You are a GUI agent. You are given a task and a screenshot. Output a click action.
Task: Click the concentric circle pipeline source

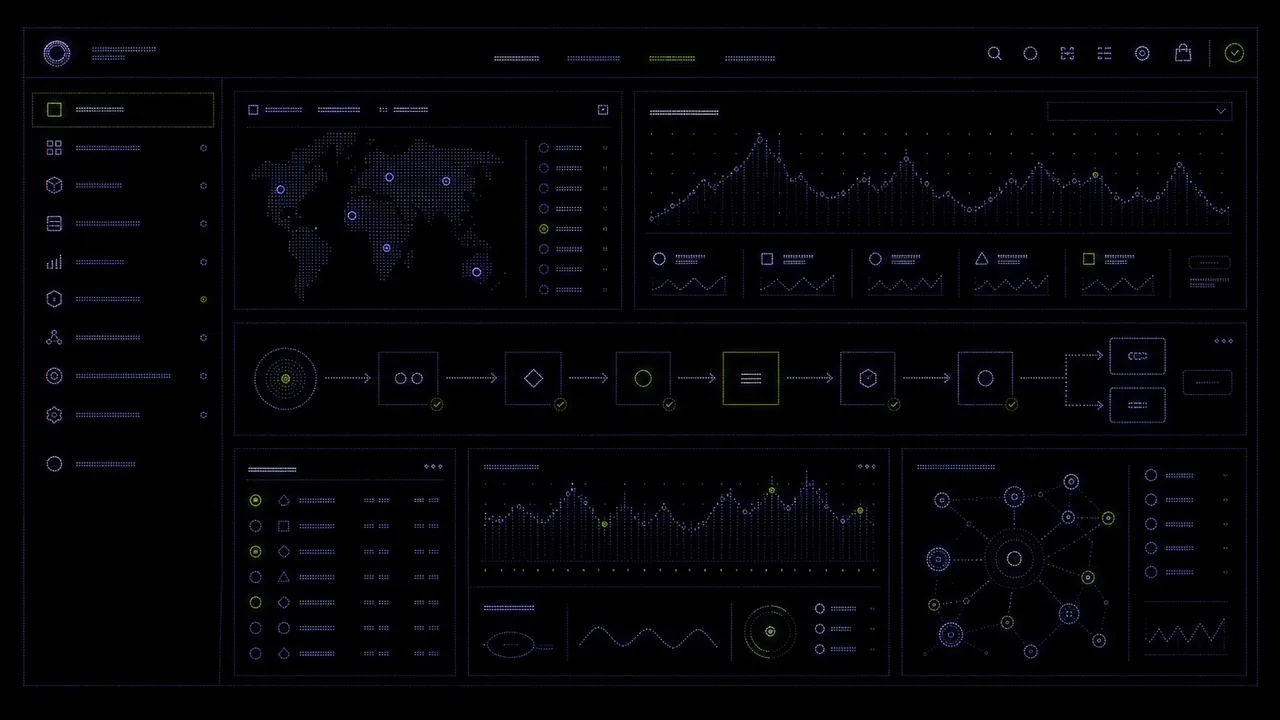[x=285, y=379]
